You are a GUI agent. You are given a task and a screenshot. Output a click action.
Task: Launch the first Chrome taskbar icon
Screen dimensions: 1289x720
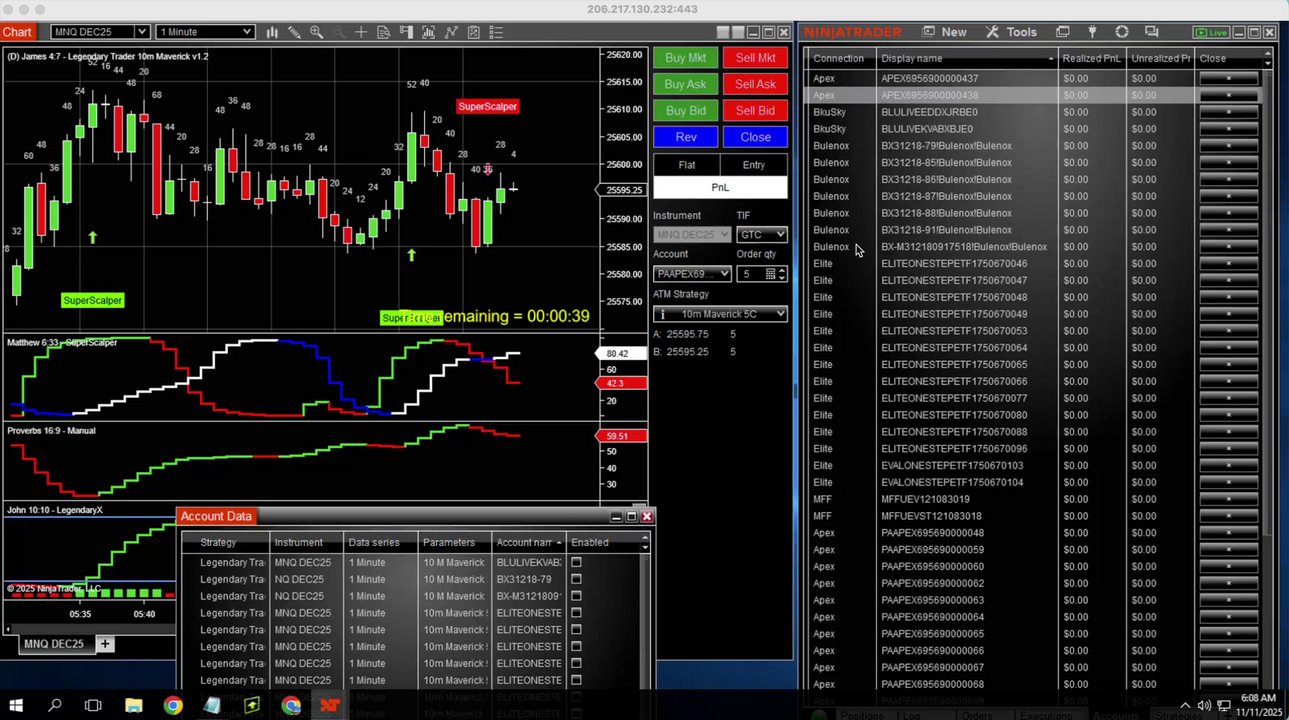pyautogui.click(x=173, y=705)
